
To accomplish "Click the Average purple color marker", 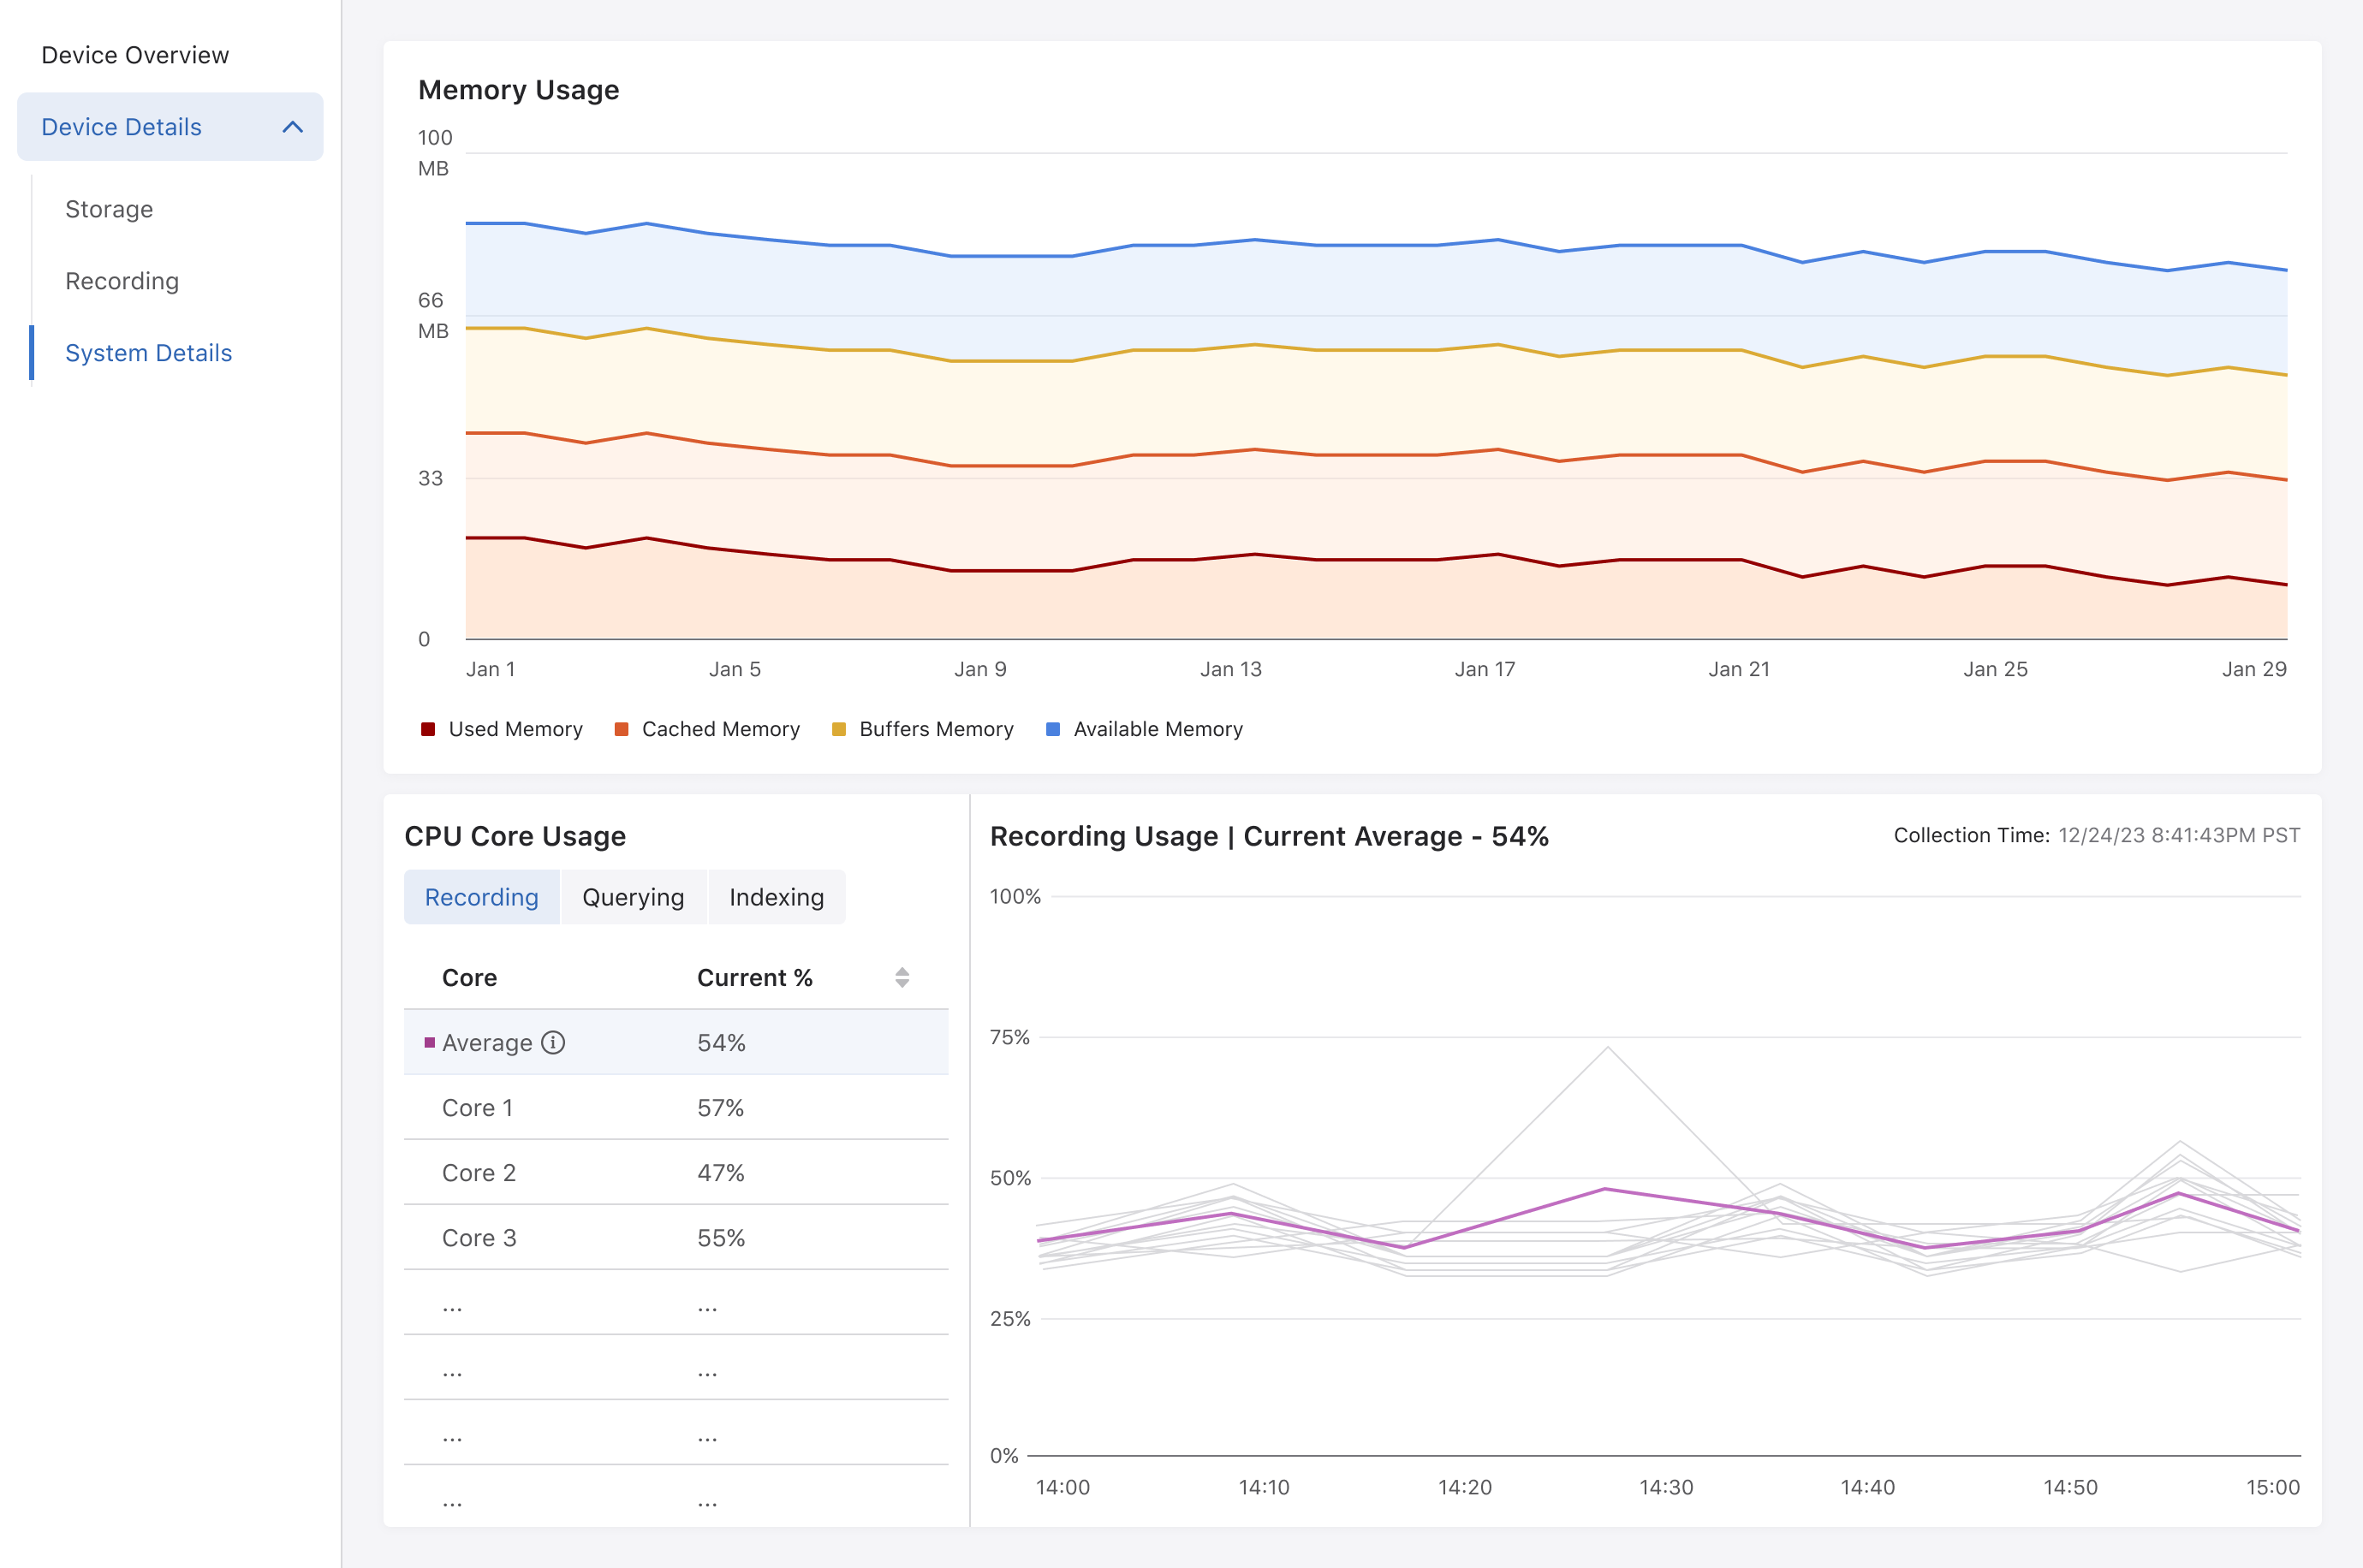I will point(430,1043).
